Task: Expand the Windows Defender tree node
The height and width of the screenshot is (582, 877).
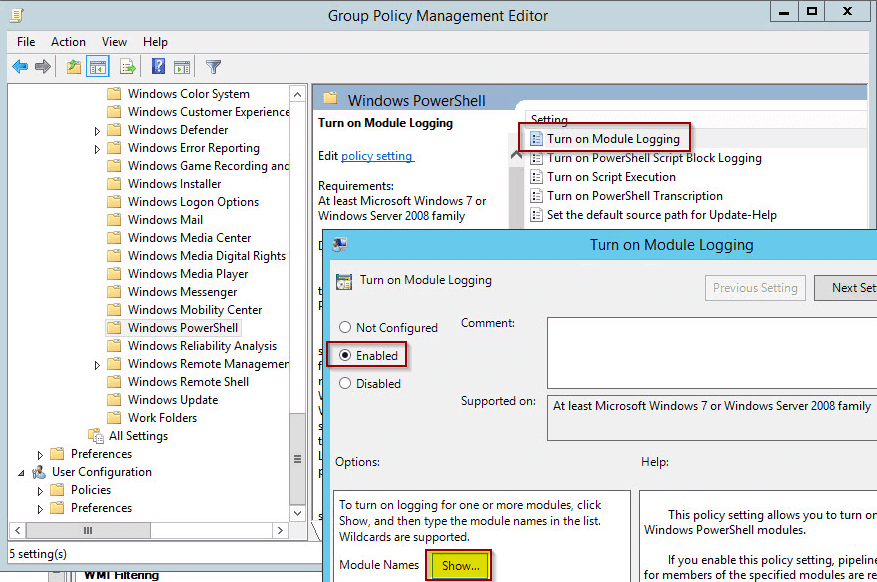Action: [x=97, y=131]
